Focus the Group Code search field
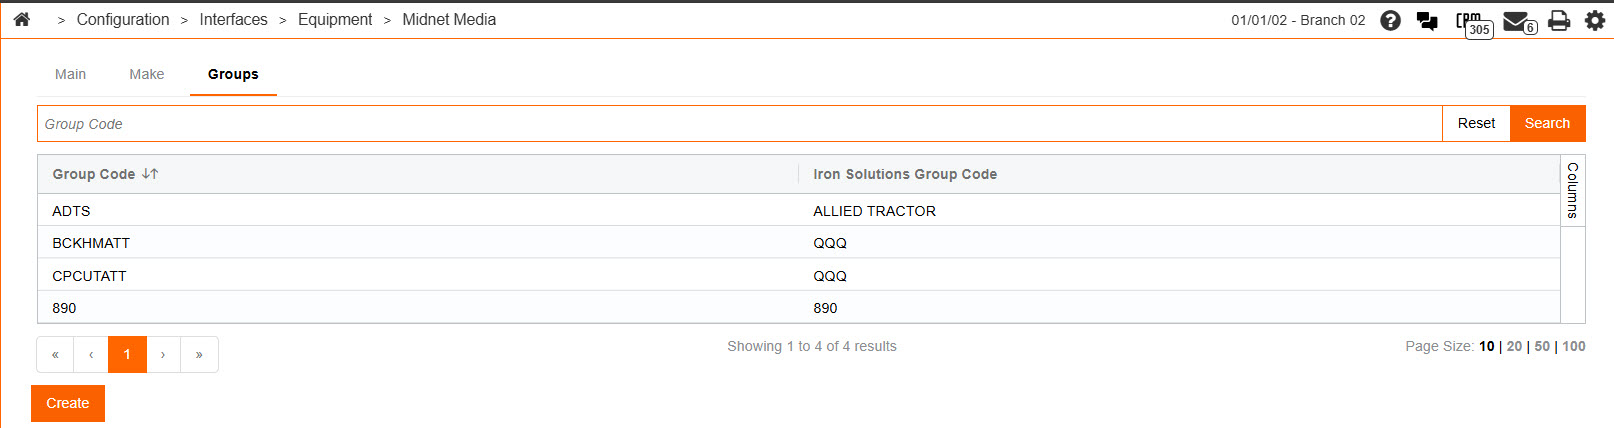This screenshot has width=1614, height=428. [740, 124]
